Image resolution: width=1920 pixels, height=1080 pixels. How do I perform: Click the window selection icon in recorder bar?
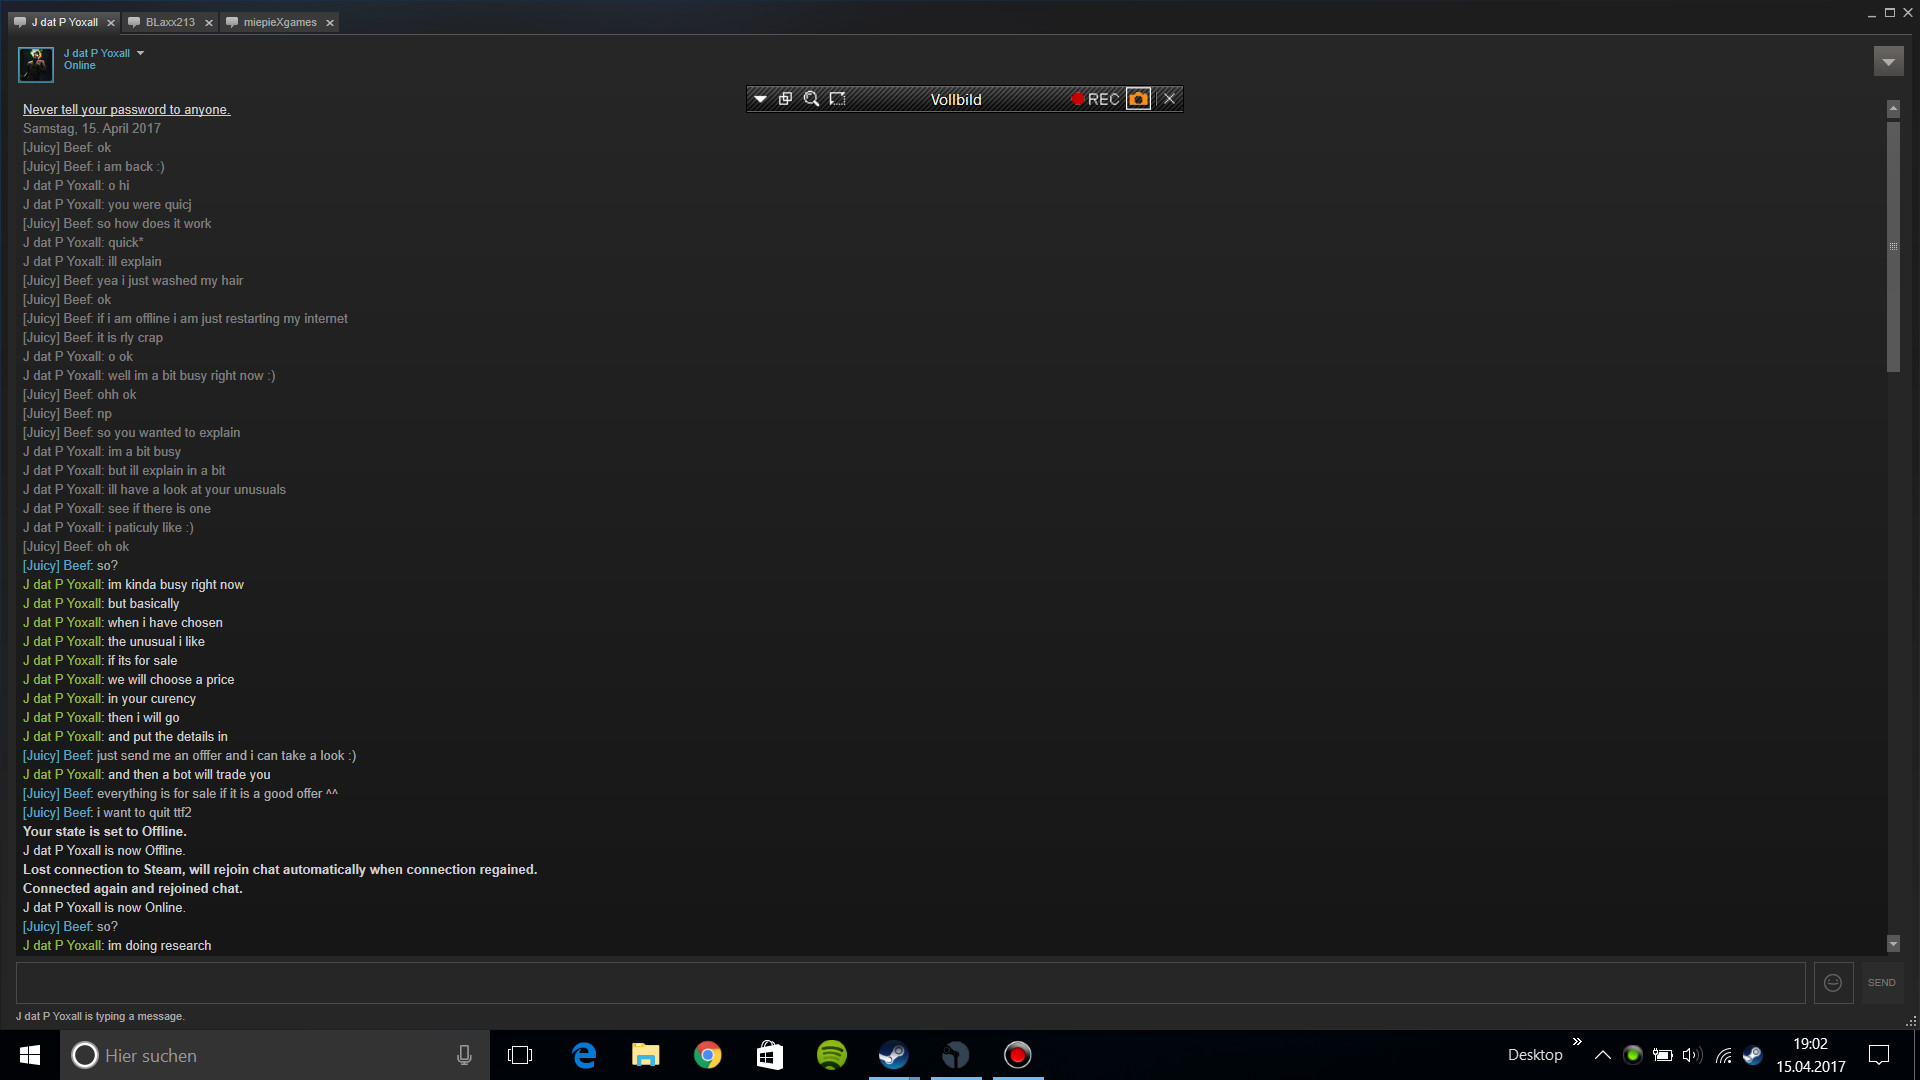(x=785, y=99)
